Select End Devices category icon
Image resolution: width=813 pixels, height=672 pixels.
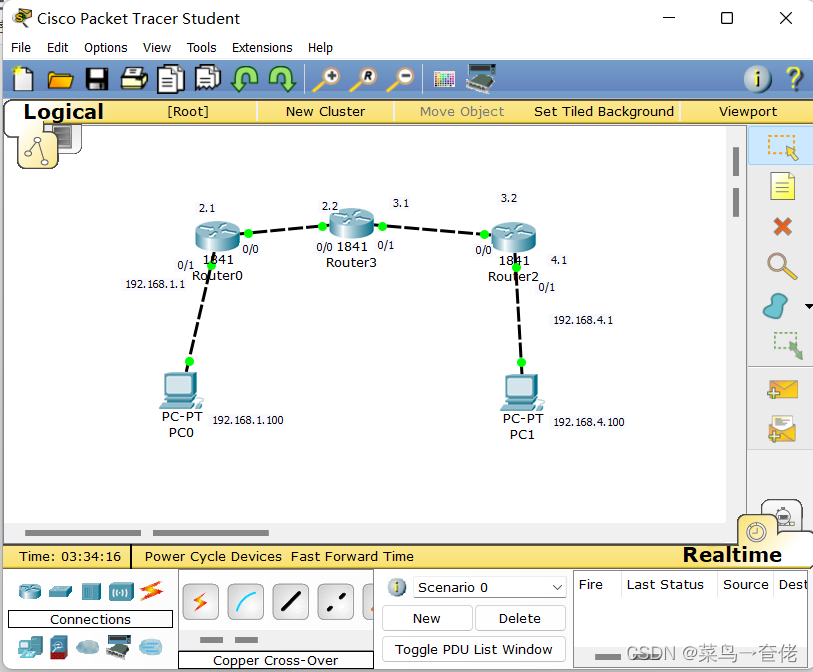pyautogui.click(x=30, y=647)
